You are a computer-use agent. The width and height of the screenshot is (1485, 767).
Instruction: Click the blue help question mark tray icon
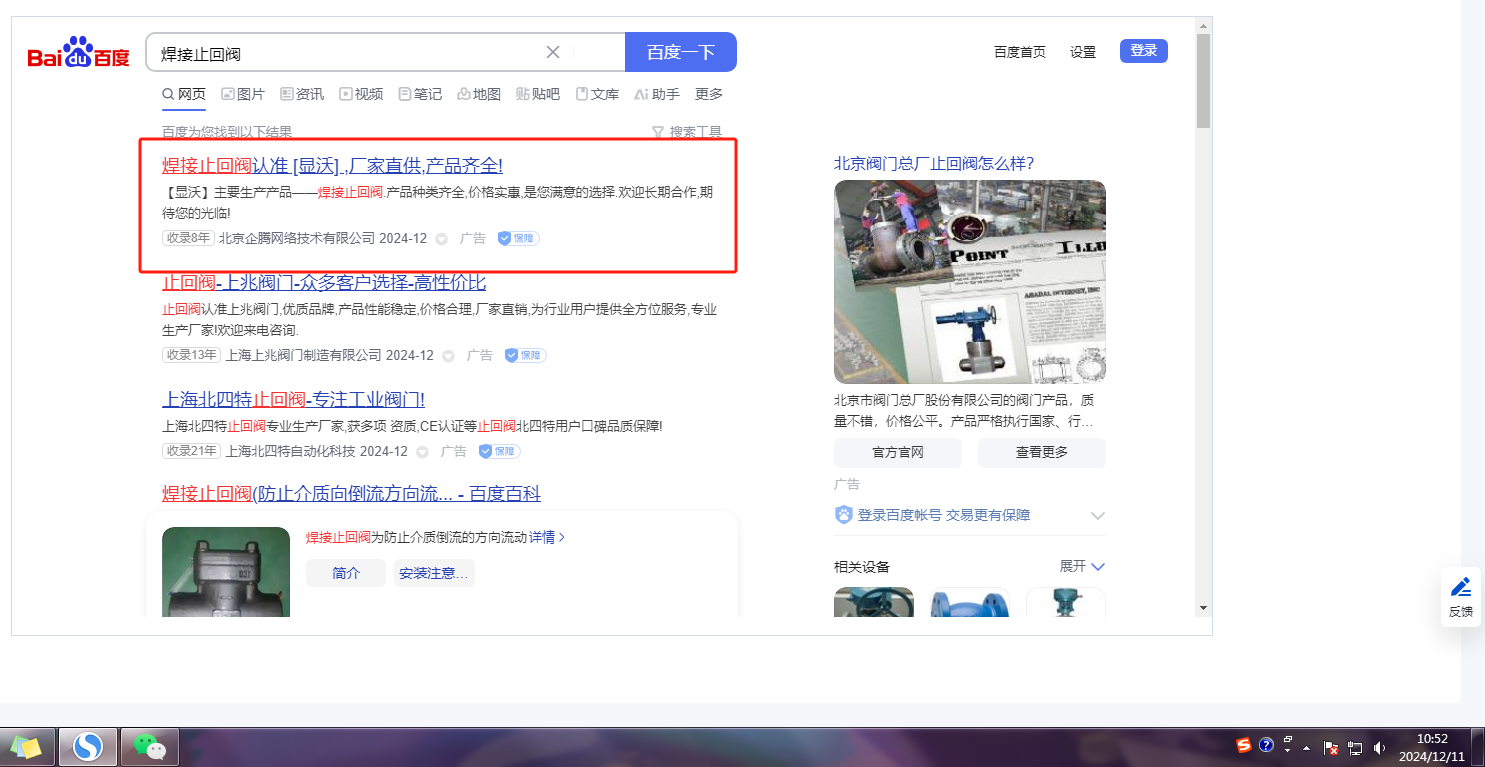tap(1266, 745)
